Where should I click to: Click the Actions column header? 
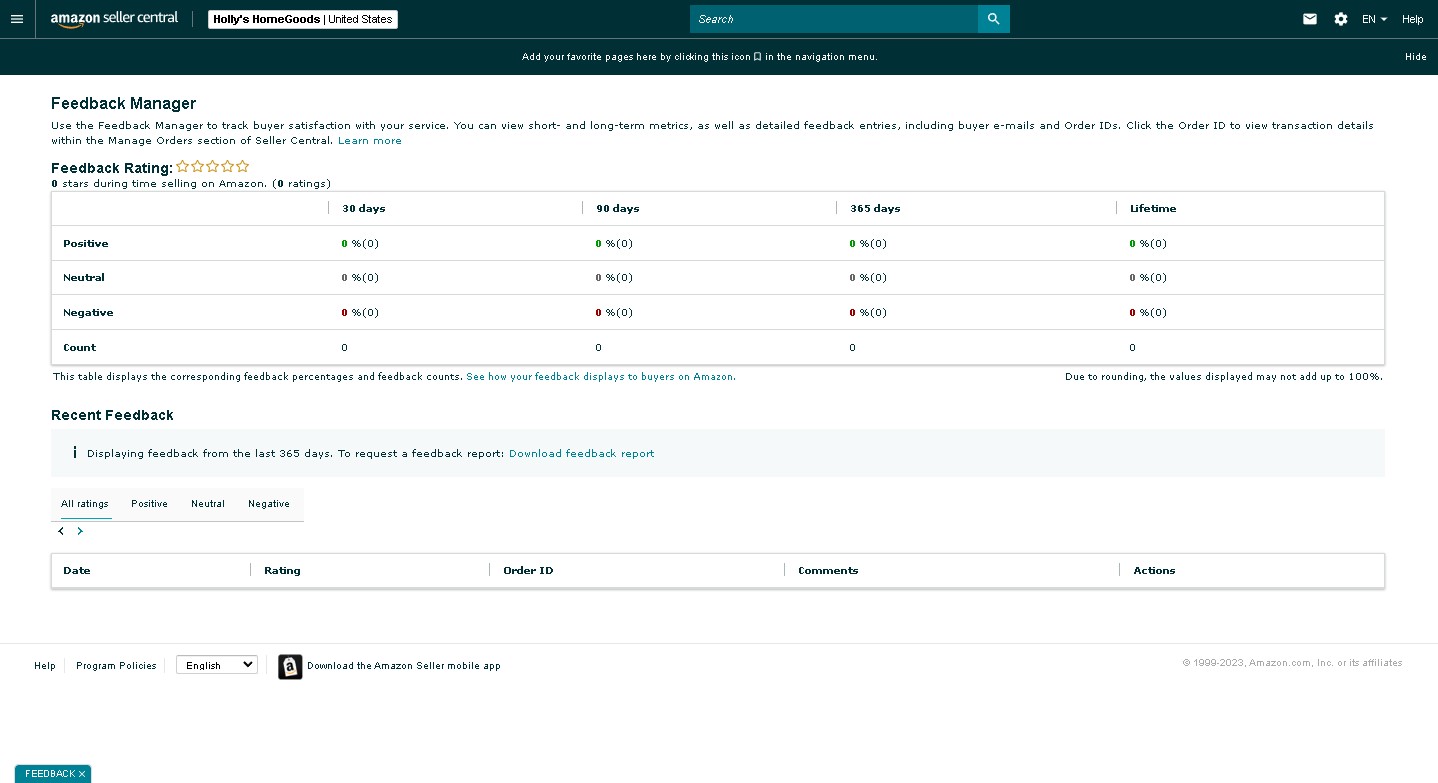(x=1154, y=571)
